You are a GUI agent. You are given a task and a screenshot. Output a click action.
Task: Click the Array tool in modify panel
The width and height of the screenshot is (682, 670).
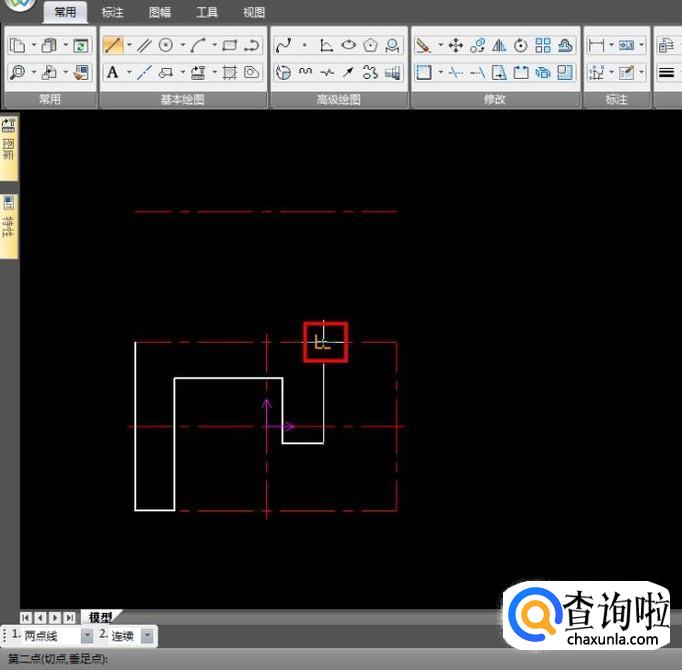543,45
